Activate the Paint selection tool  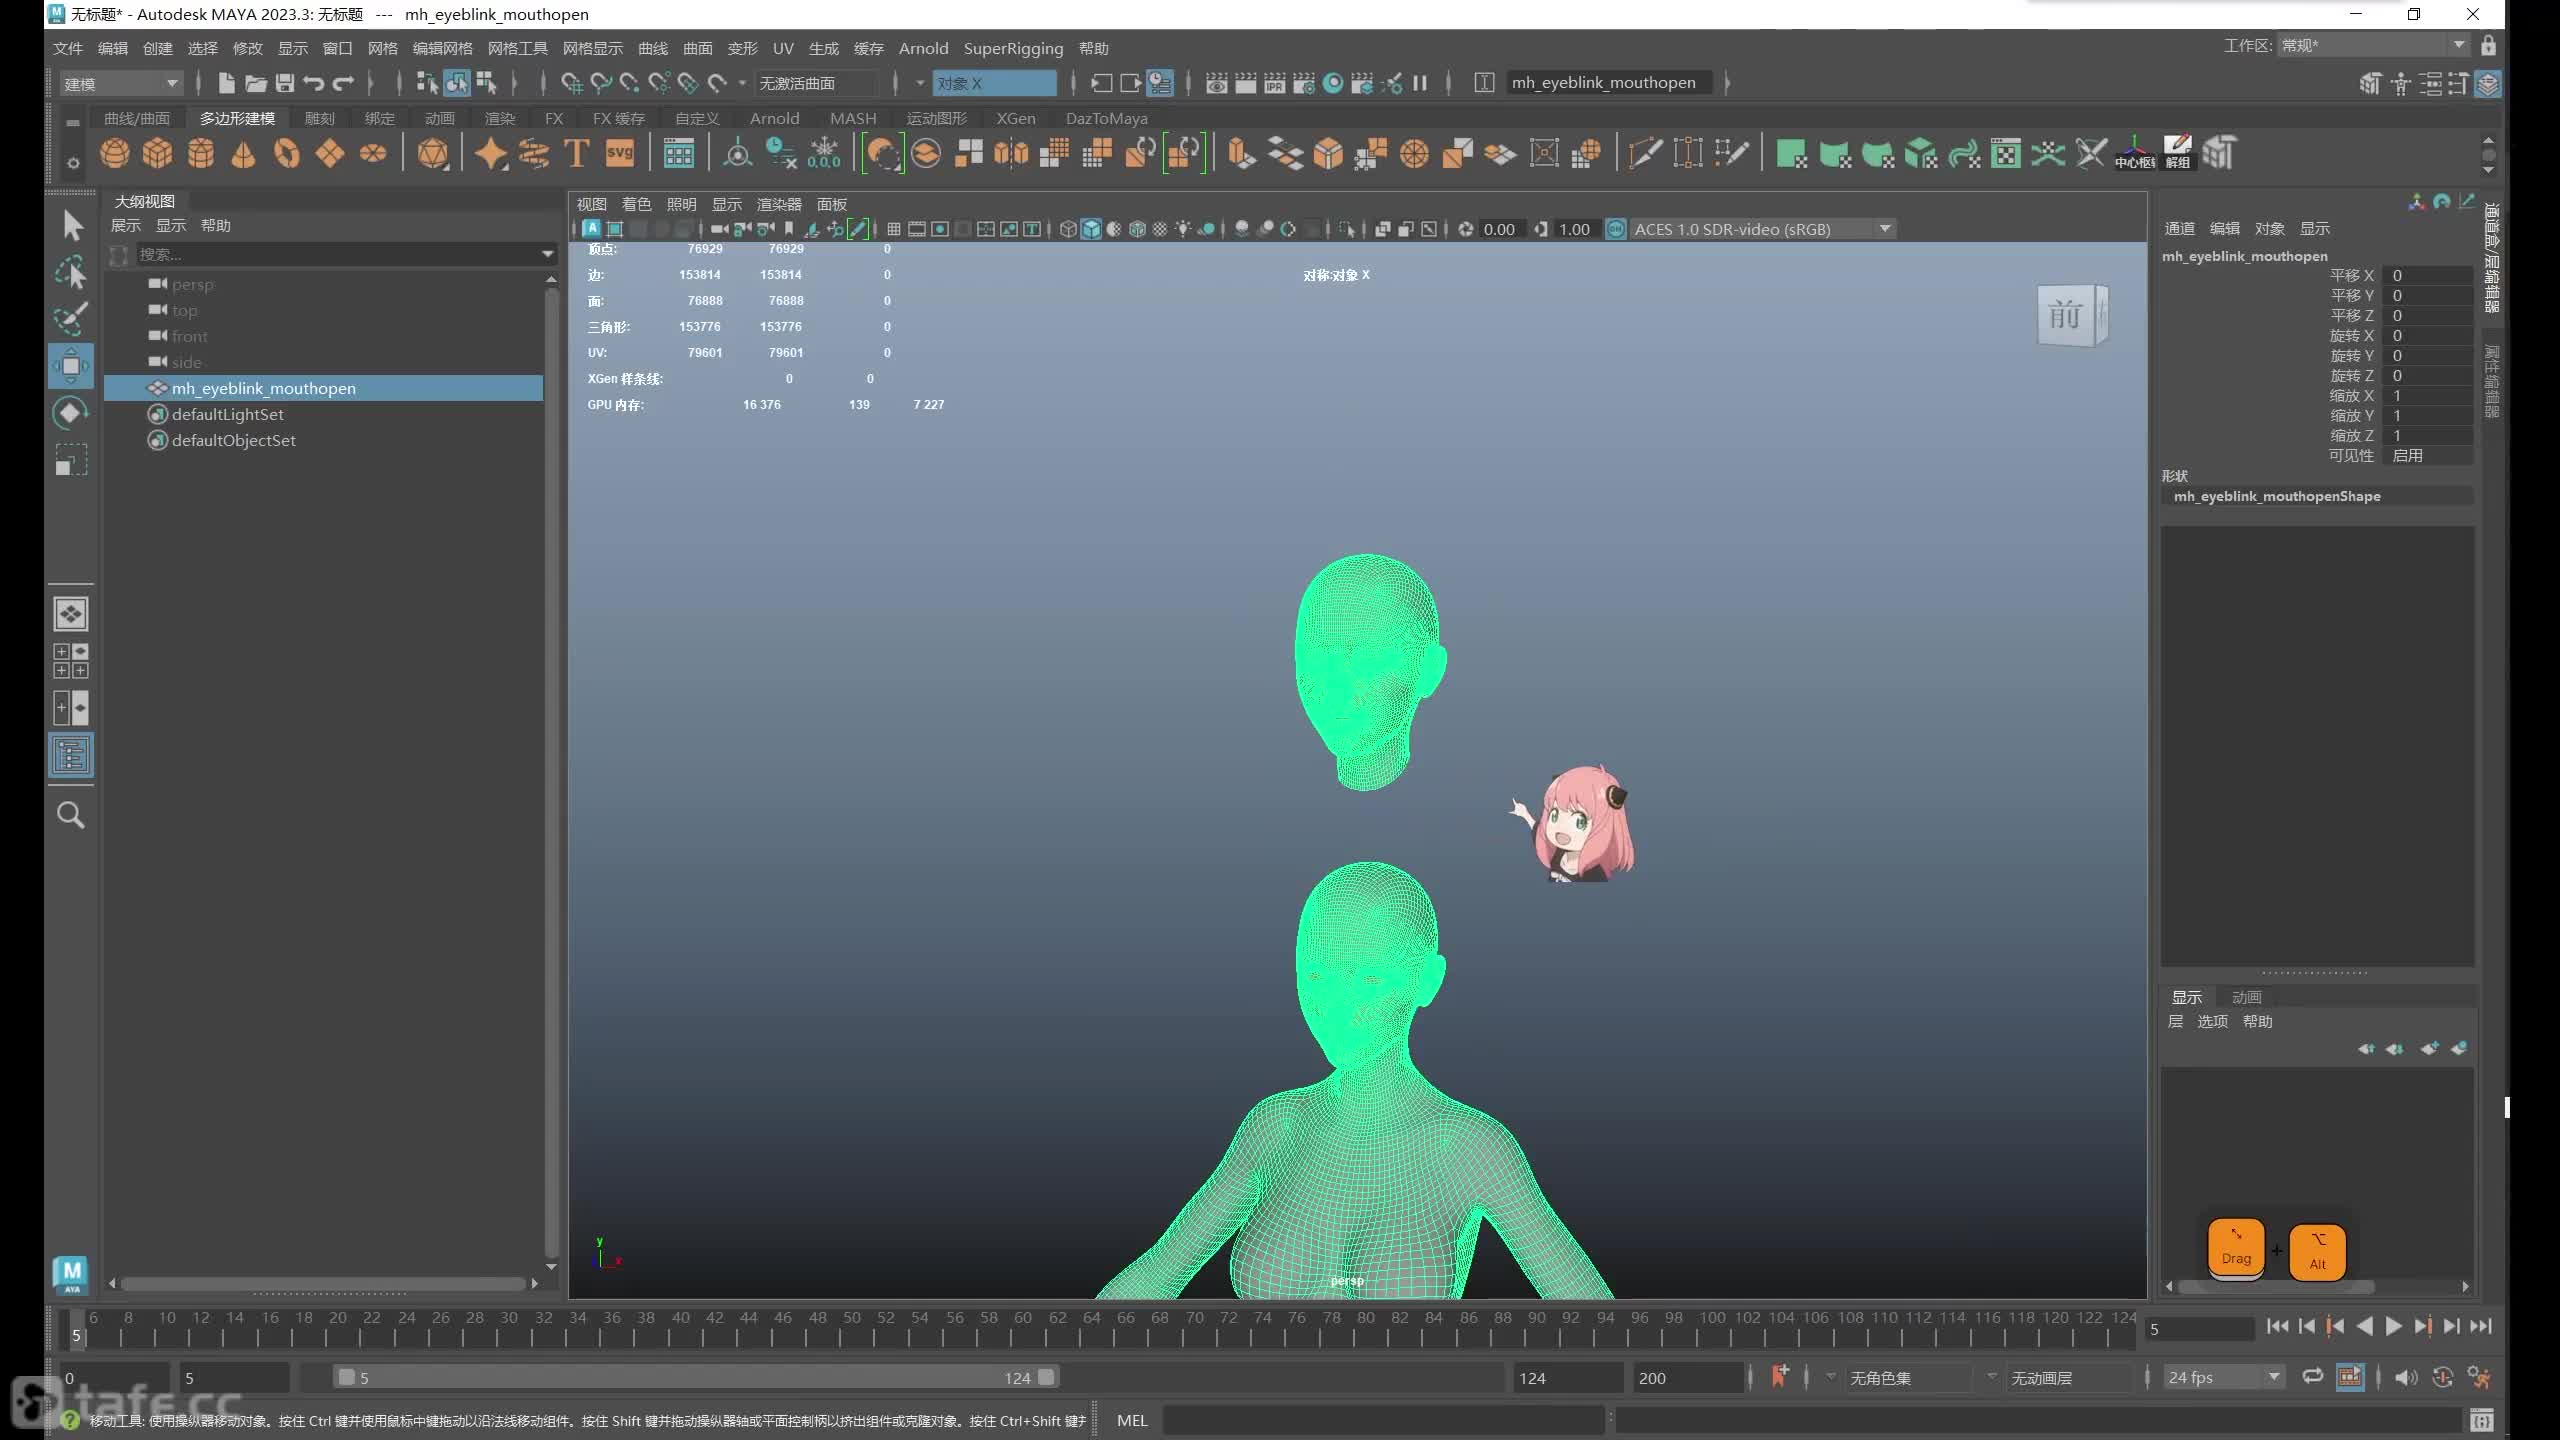tap(71, 318)
